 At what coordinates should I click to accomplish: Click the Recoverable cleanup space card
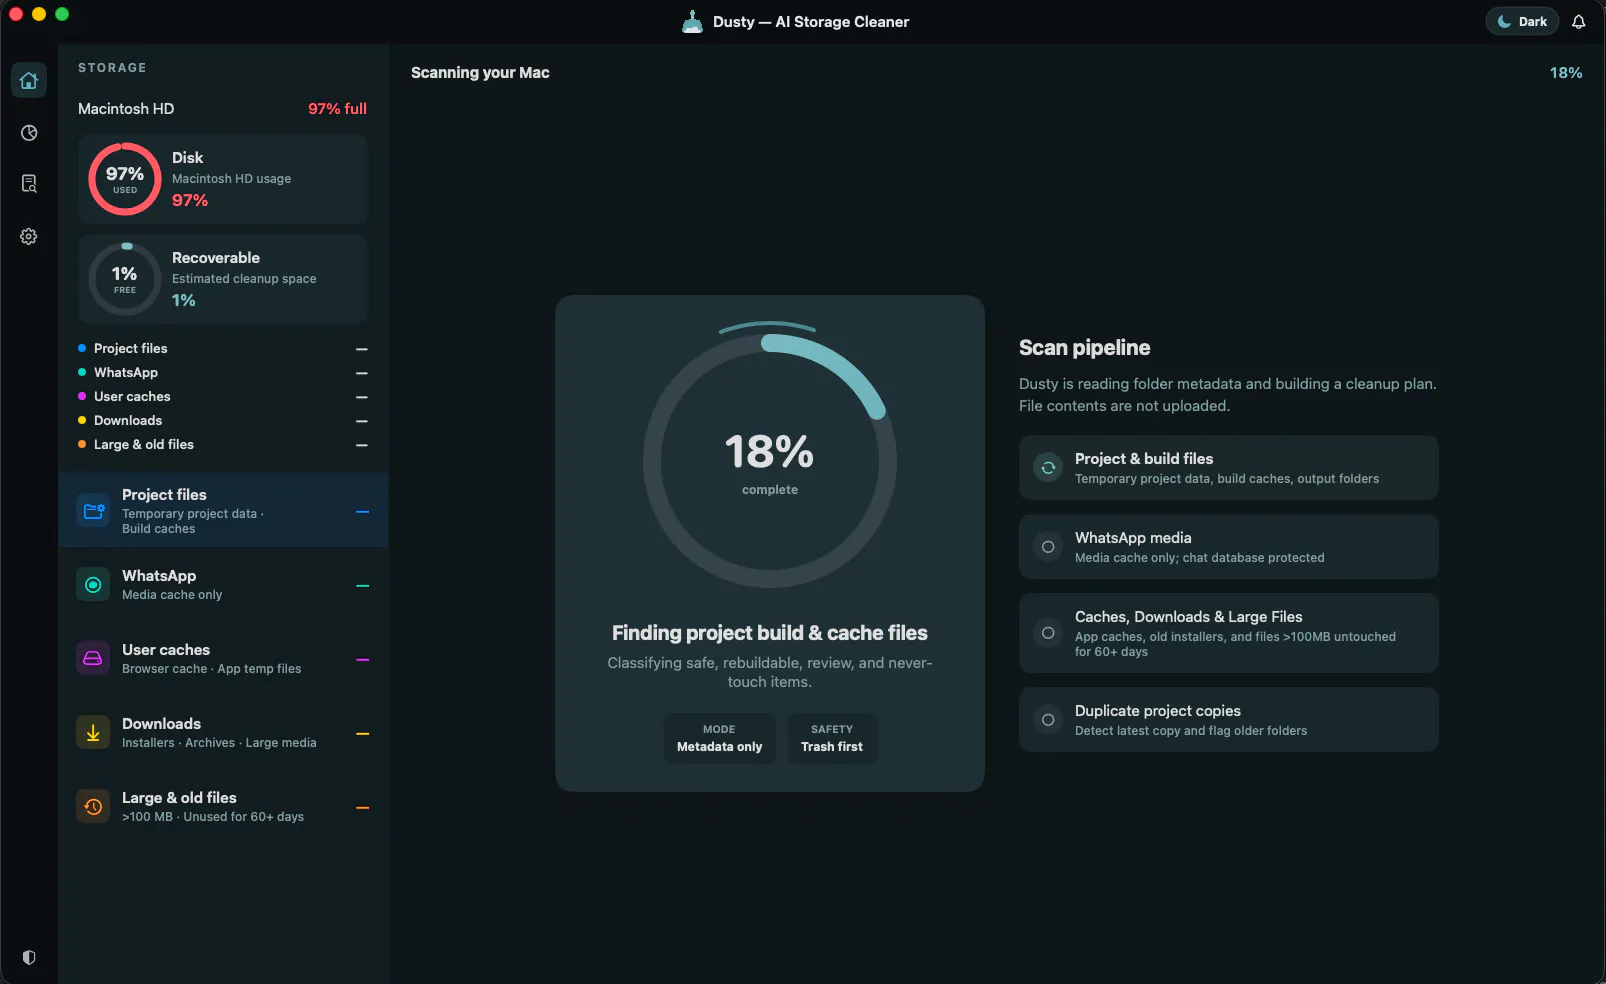223,279
